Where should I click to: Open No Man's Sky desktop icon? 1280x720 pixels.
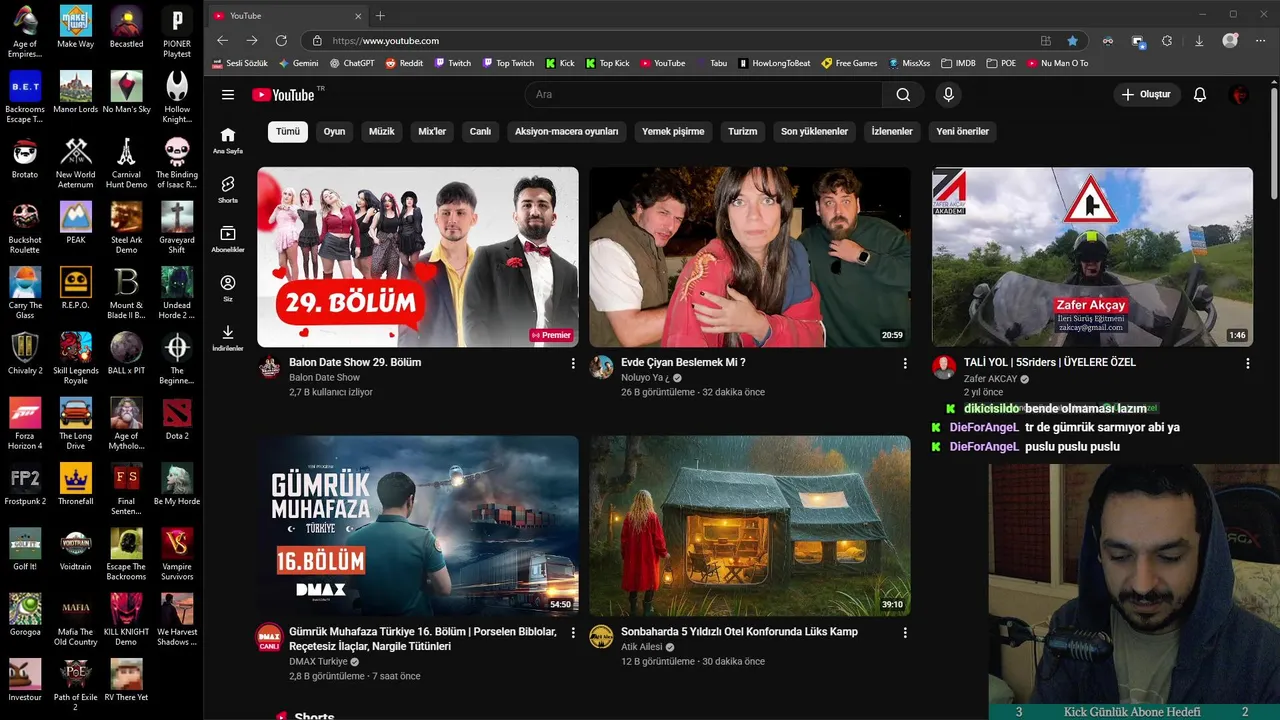click(x=126, y=92)
